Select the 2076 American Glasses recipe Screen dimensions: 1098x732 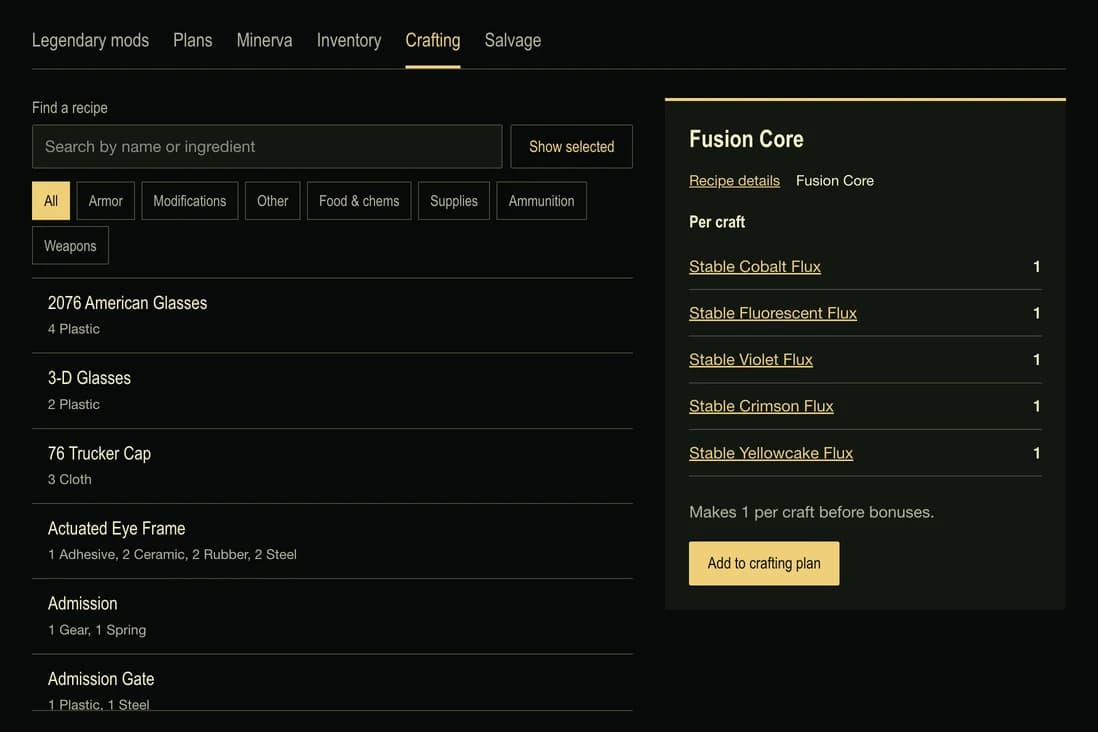(x=332, y=316)
